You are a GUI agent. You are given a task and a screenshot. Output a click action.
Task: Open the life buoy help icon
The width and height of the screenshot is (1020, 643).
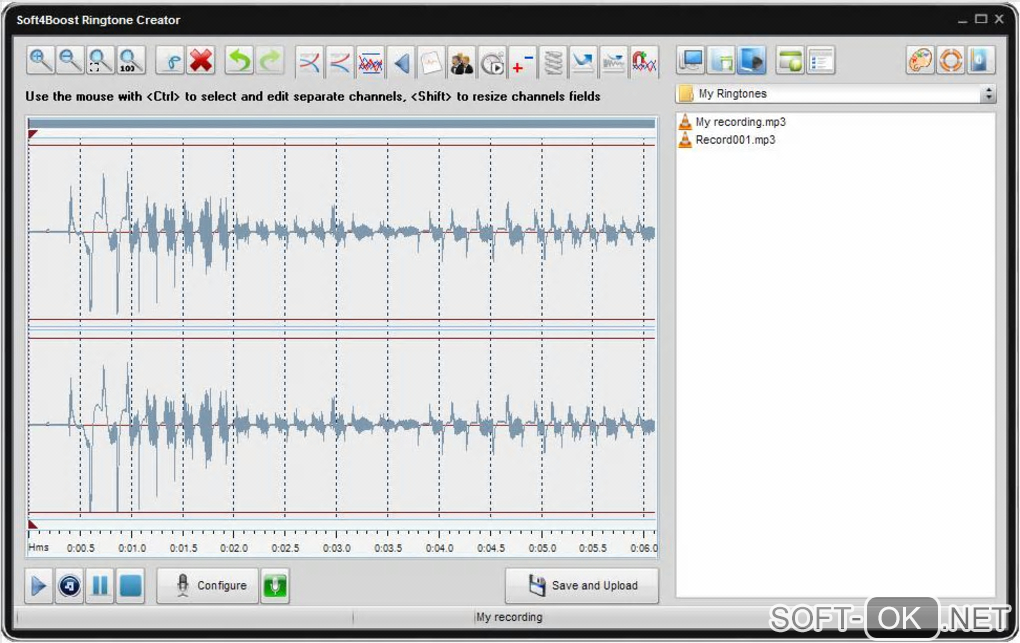pyautogui.click(x=951, y=61)
